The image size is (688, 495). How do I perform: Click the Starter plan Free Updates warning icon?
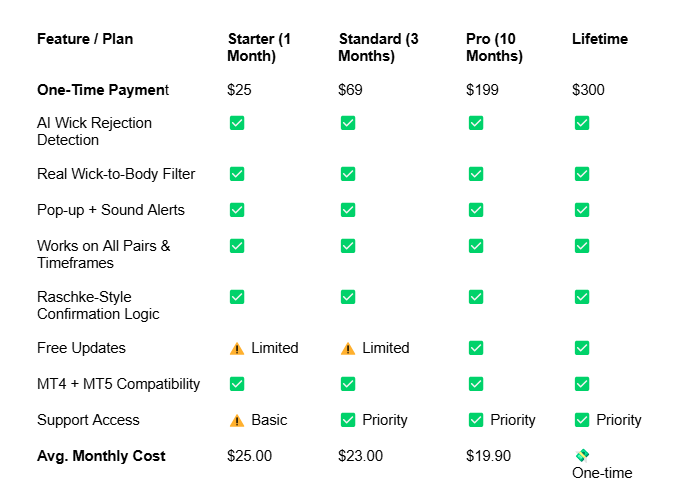point(237,348)
